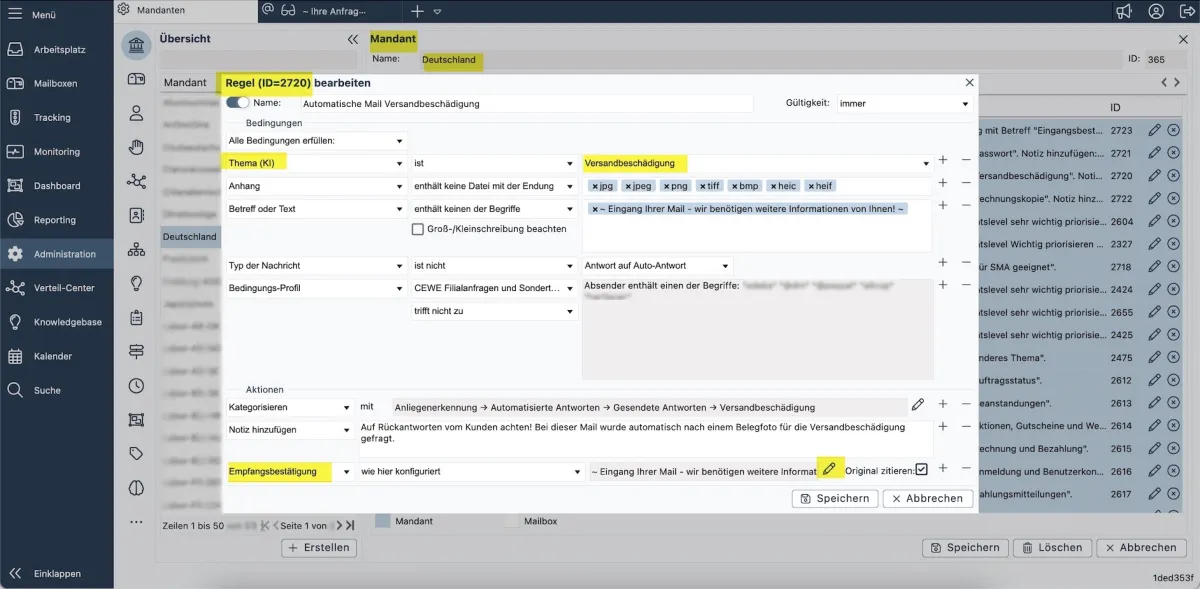Click the clipboard icon in admin strip
This screenshot has height=589, width=1200.
tap(136, 317)
